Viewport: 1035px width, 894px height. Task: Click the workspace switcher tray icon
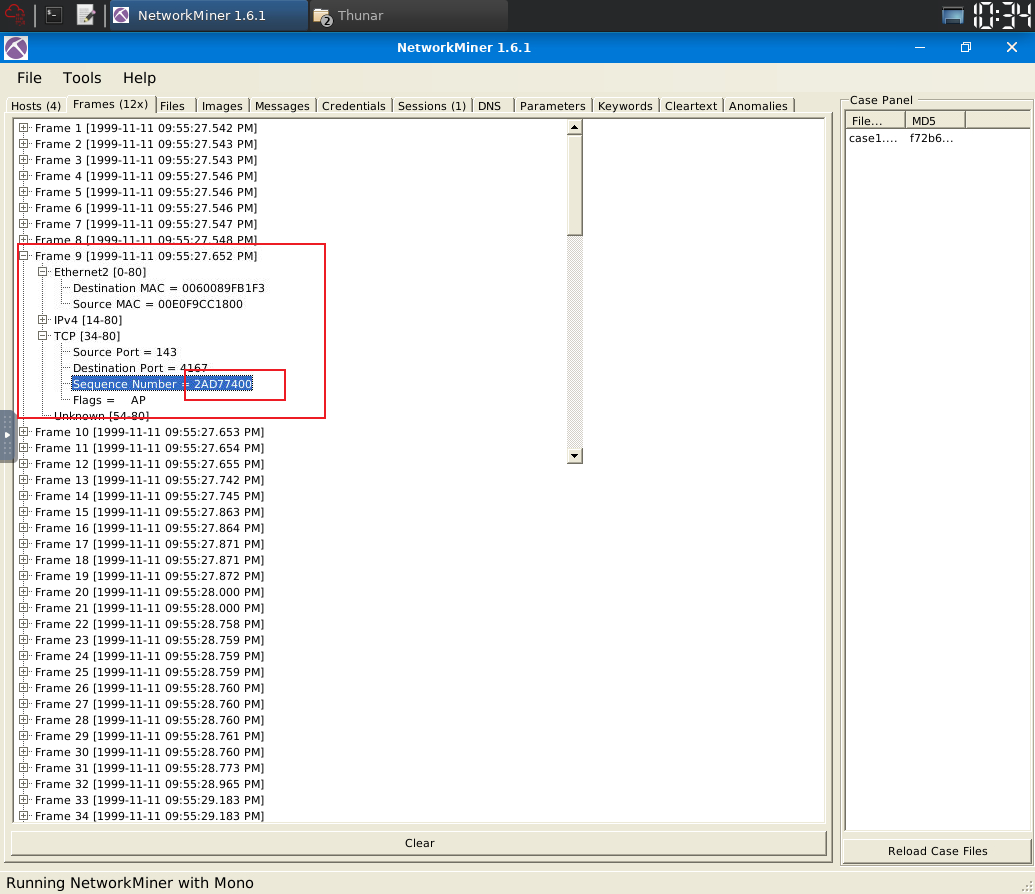[x=952, y=15]
